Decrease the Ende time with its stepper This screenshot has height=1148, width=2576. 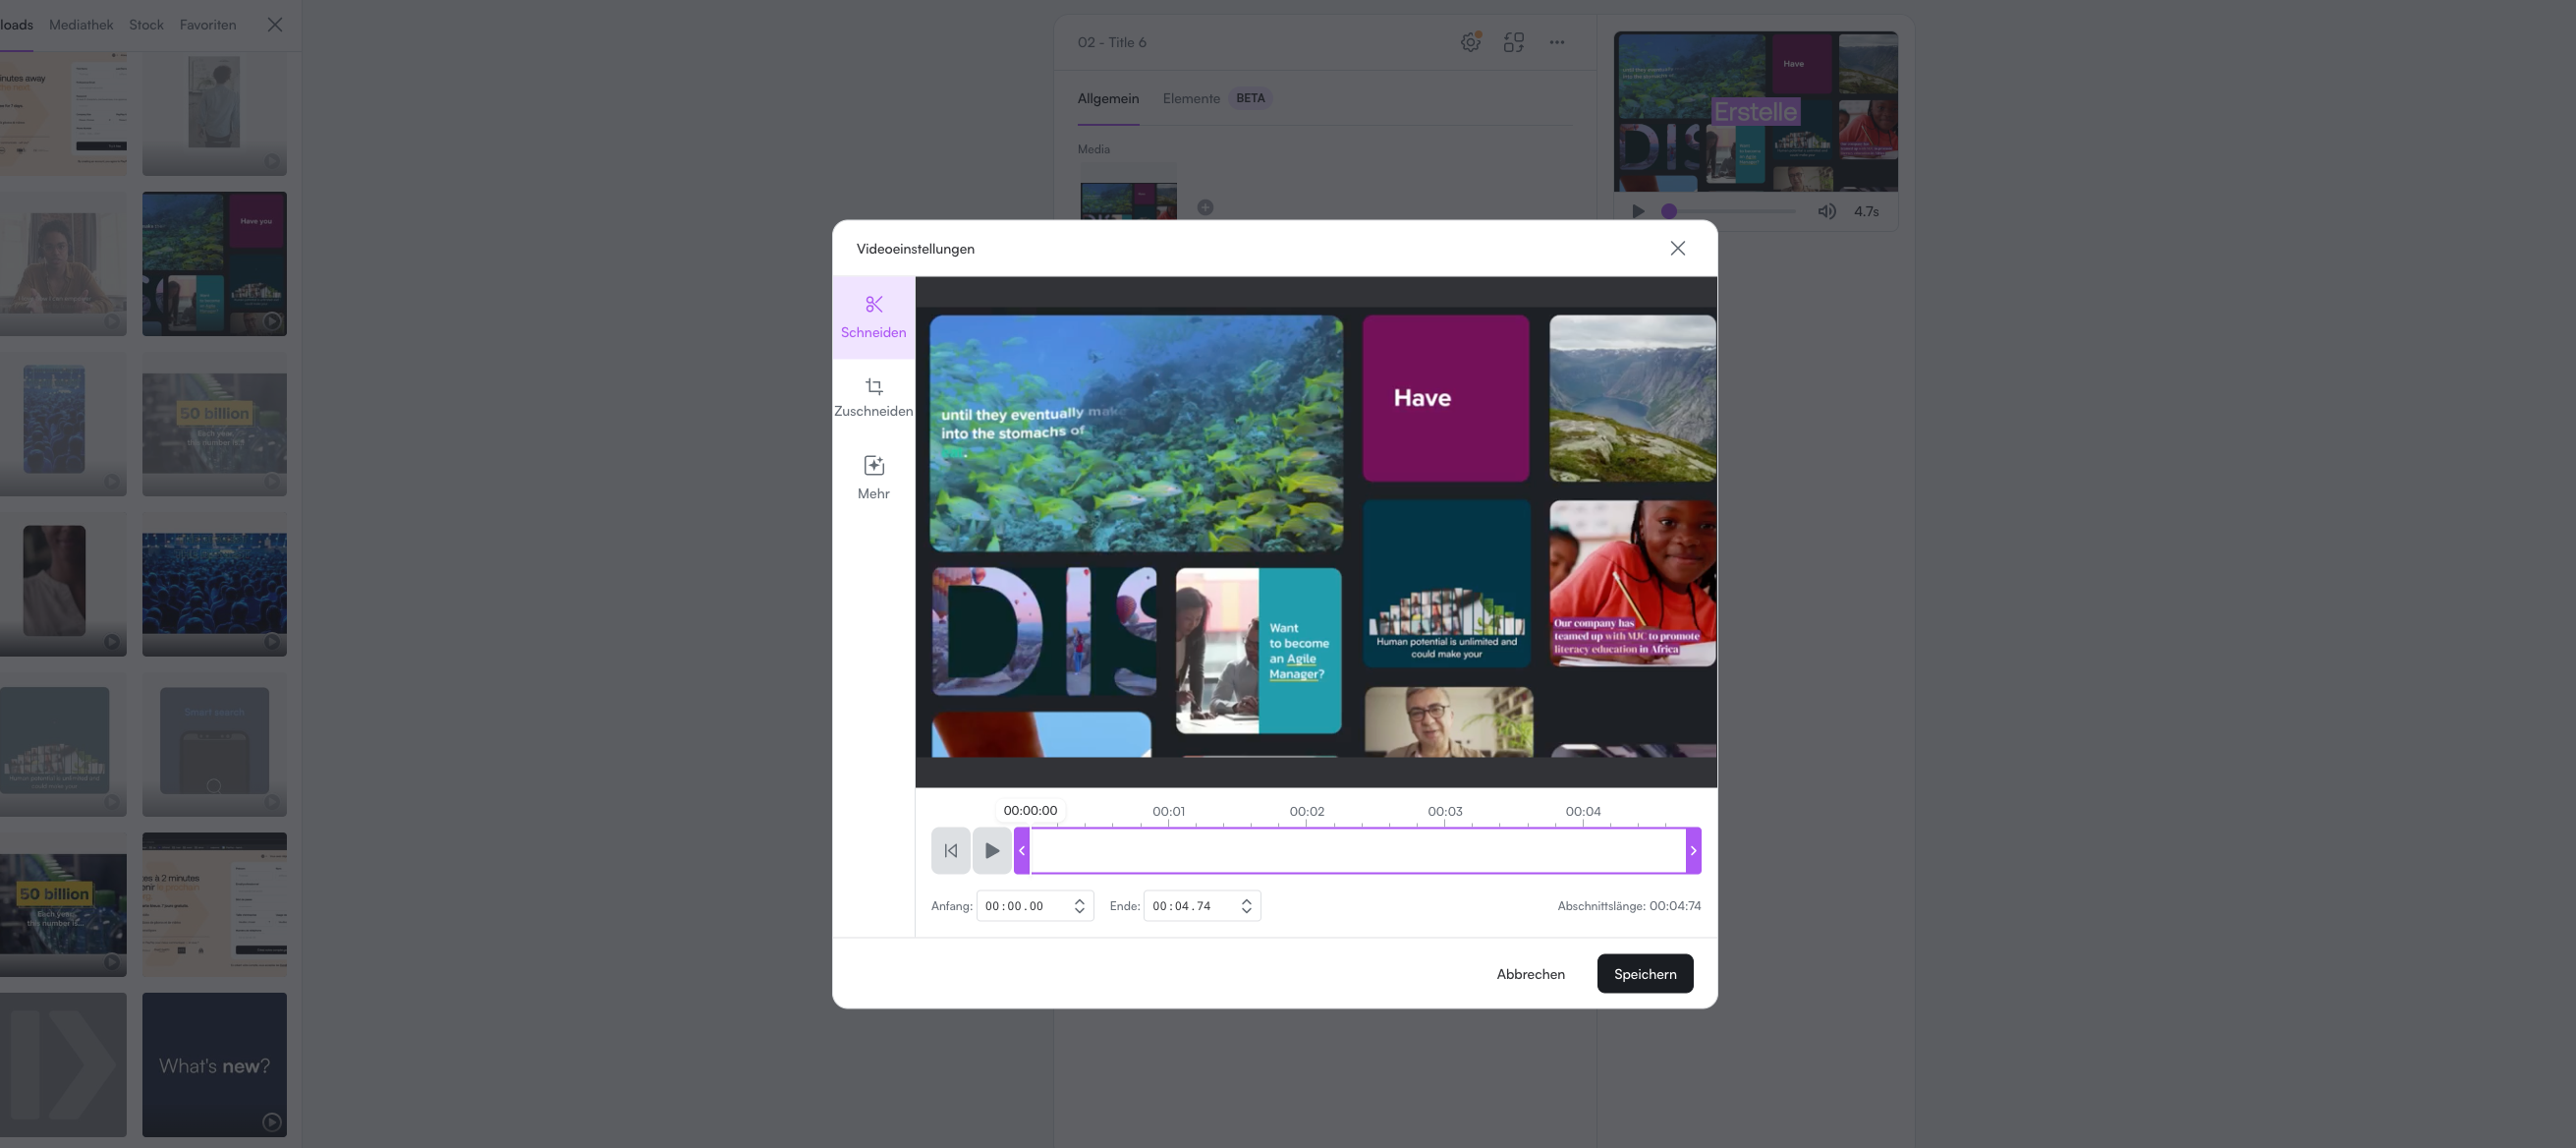(1246, 911)
